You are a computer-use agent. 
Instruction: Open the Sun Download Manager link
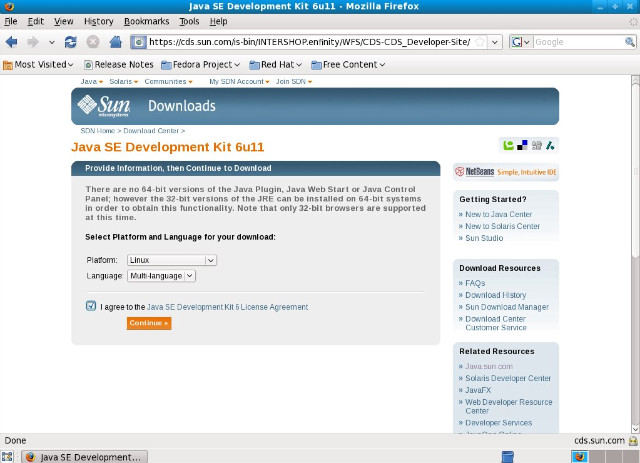click(507, 307)
